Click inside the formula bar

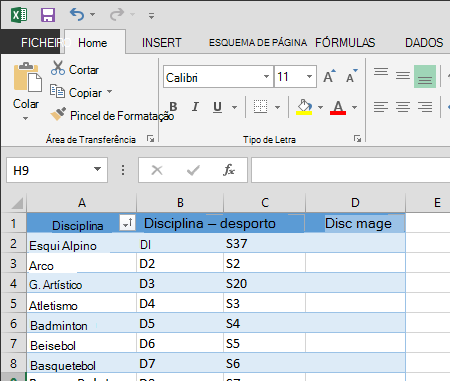click(350, 170)
